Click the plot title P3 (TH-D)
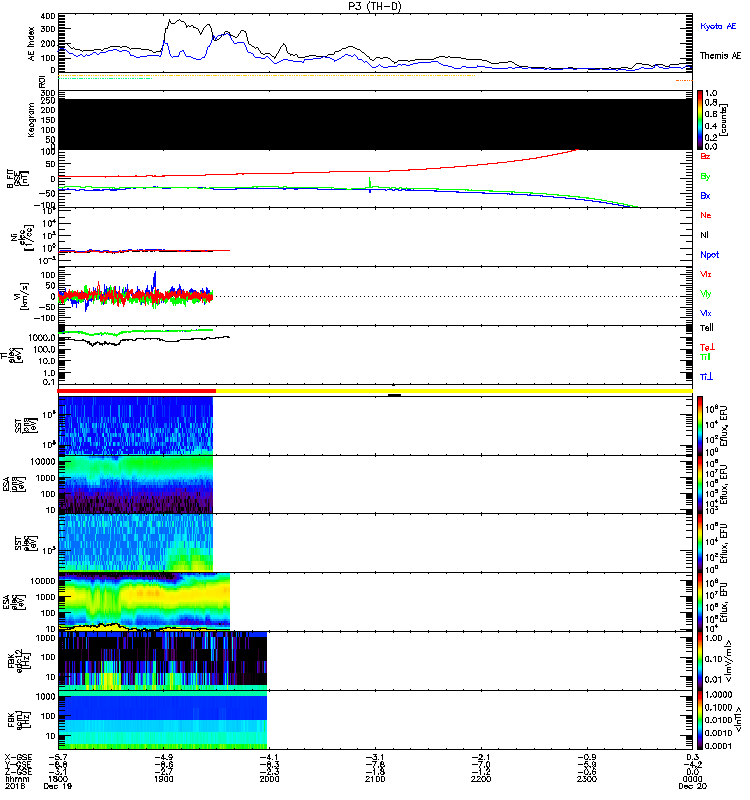Image resolution: width=750 pixels, height=800 pixels. tap(375, 6)
